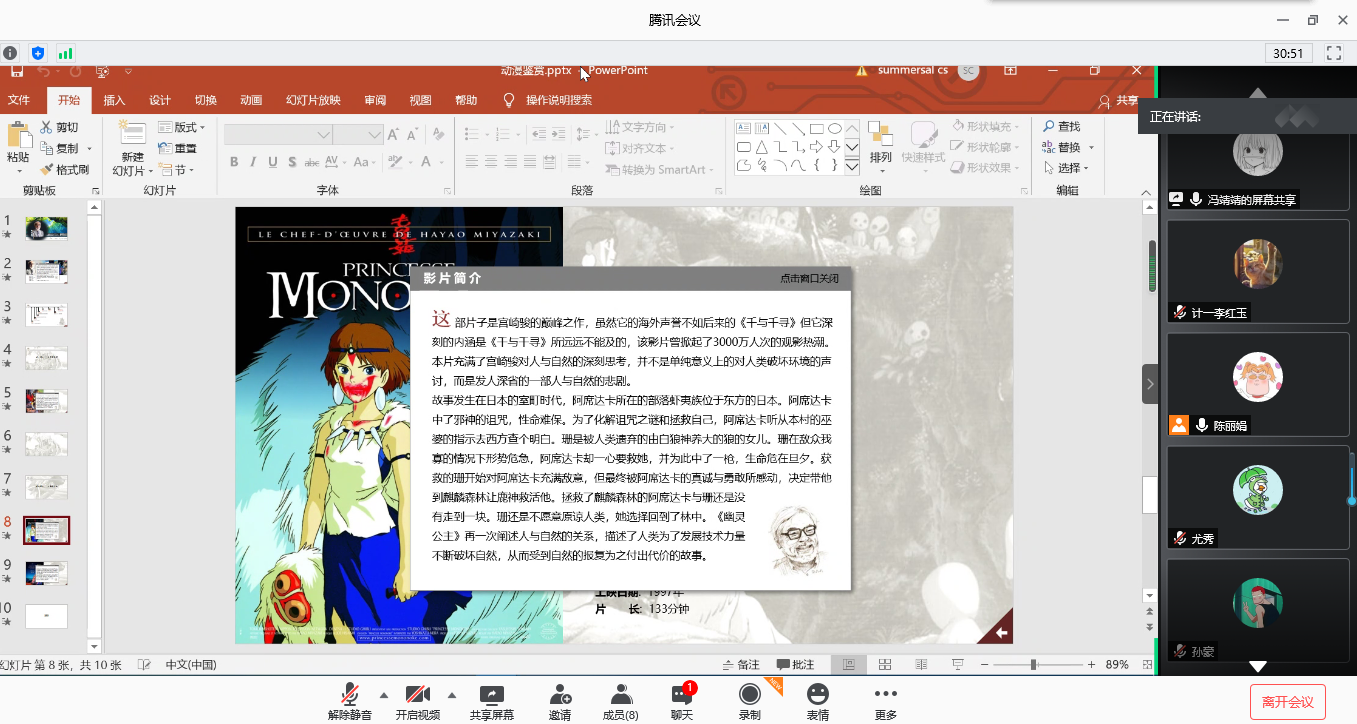Expand the audio options arrow beside 解除静音
This screenshot has height=724, width=1357.
pos(384,695)
